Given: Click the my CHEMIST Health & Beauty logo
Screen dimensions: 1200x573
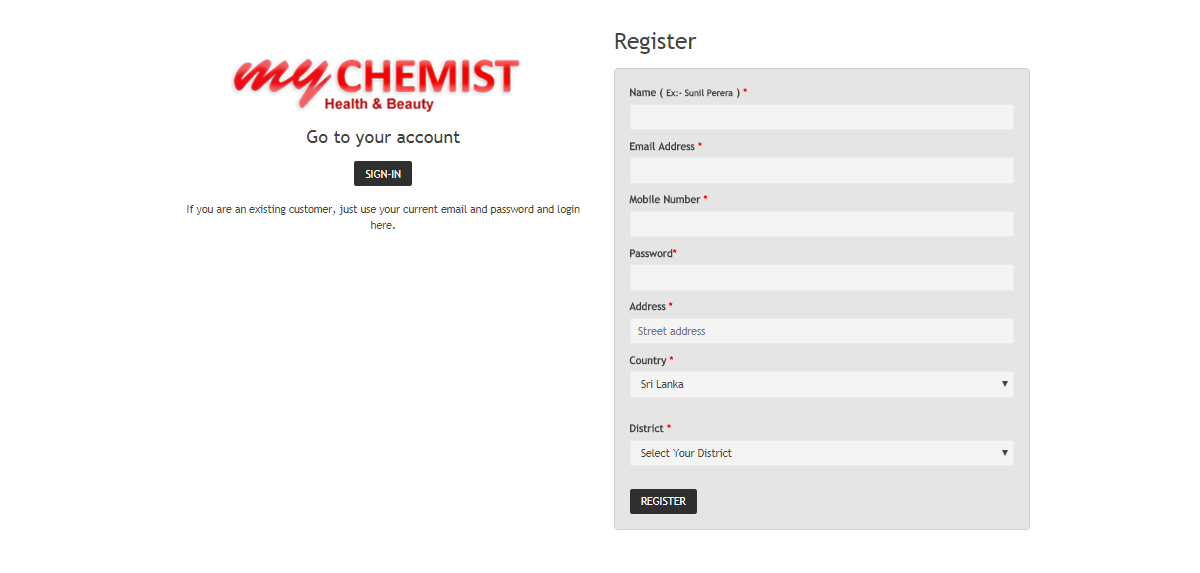Looking at the screenshot, I should tap(377, 84).
